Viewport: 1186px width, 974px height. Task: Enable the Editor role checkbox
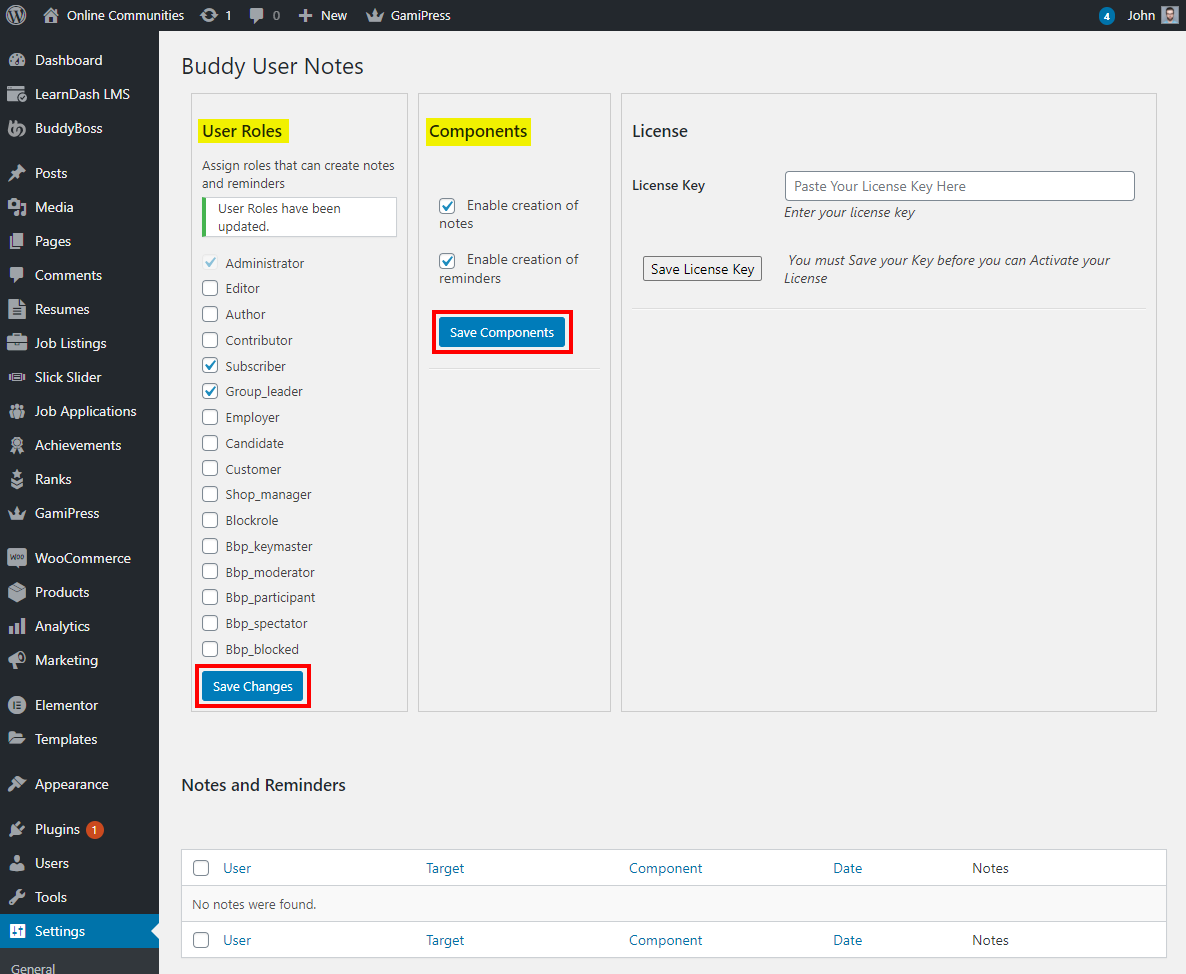tap(210, 288)
